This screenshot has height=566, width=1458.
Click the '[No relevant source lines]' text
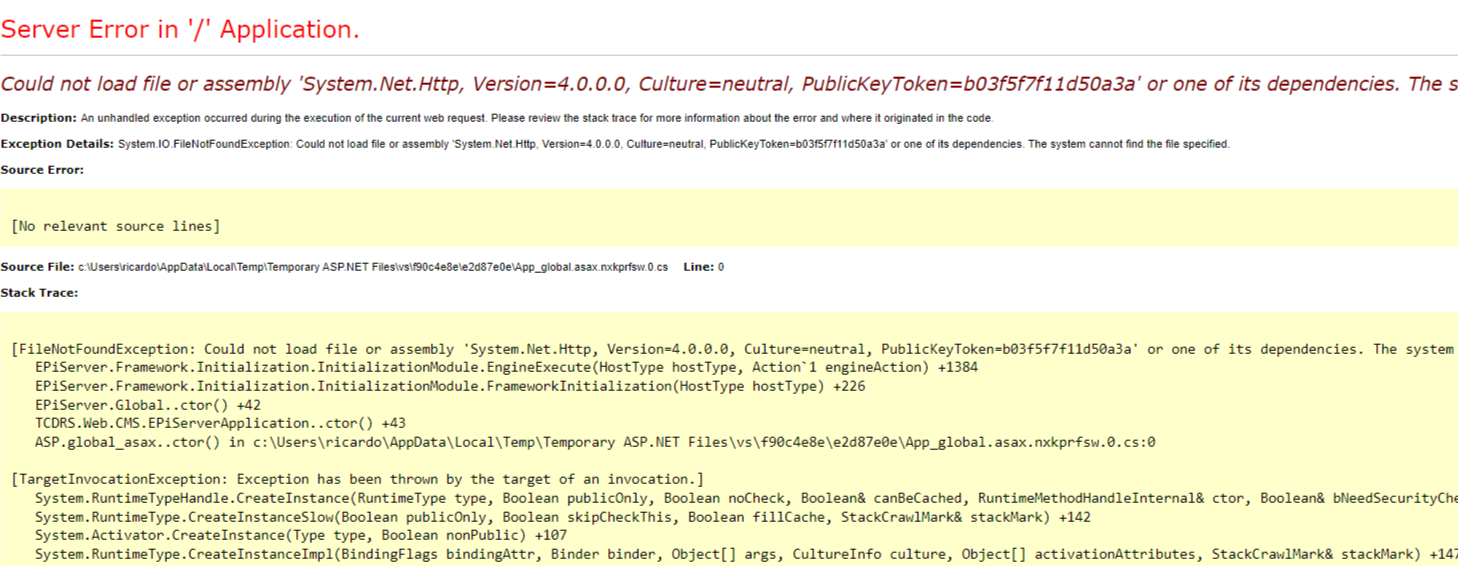pyautogui.click(x=115, y=226)
